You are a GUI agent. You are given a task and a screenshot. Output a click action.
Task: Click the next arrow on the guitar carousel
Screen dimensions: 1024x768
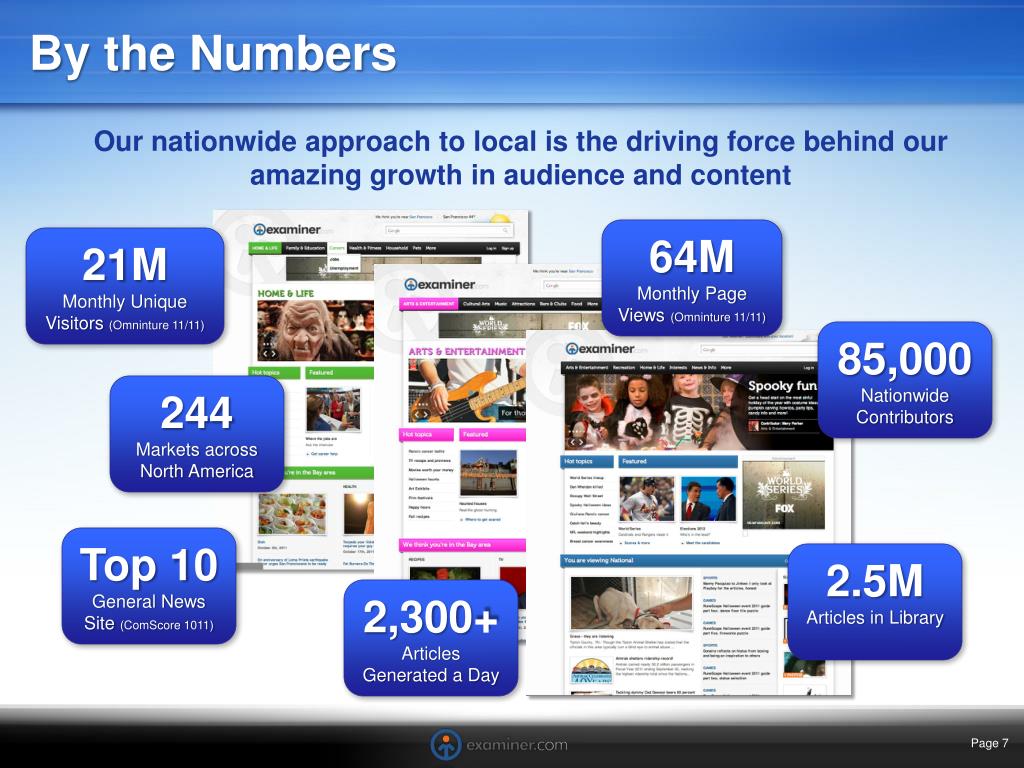(x=426, y=414)
